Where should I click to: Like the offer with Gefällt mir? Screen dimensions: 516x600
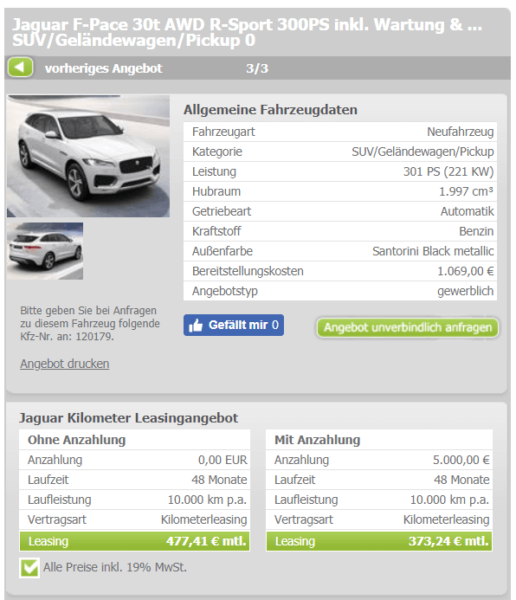coord(234,325)
